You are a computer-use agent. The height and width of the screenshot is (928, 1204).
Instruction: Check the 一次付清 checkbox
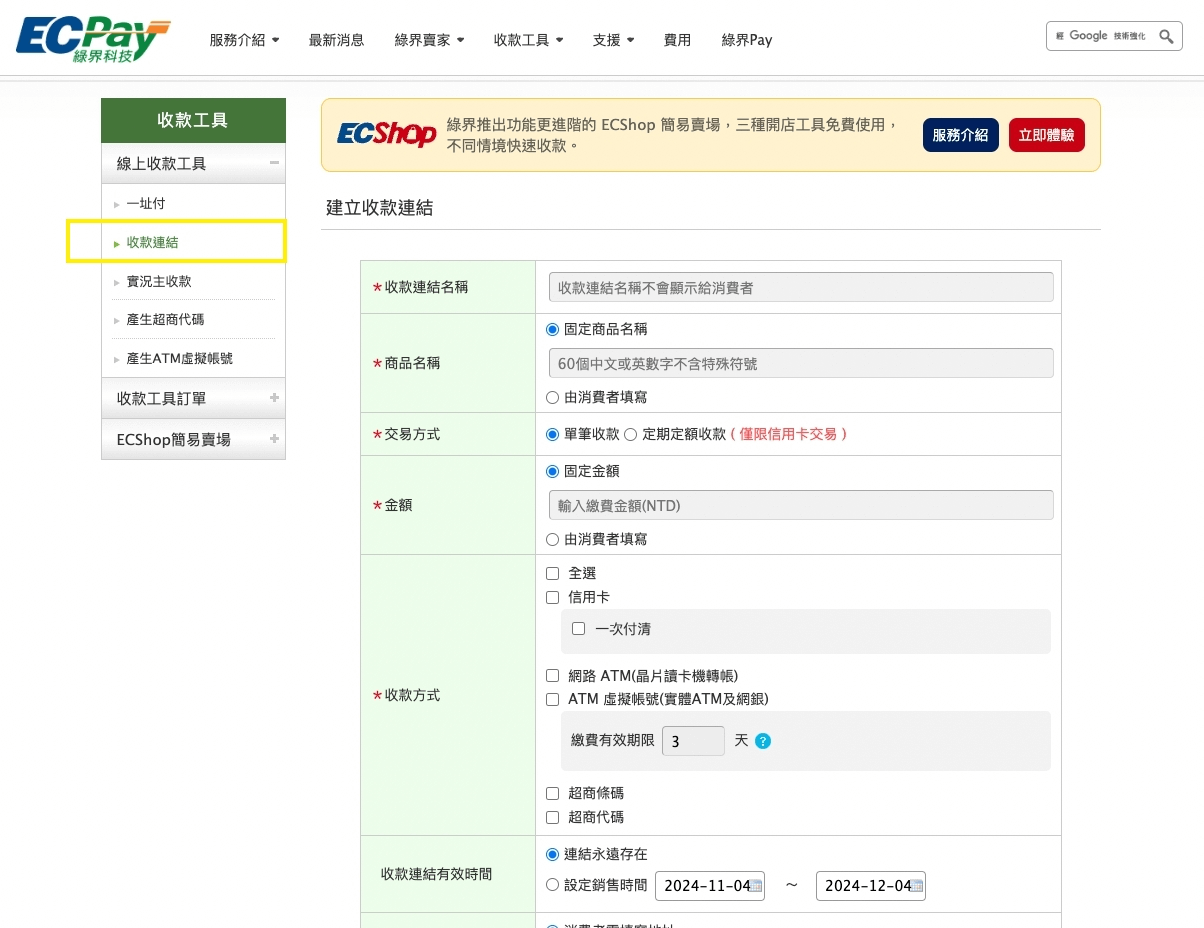[578, 629]
